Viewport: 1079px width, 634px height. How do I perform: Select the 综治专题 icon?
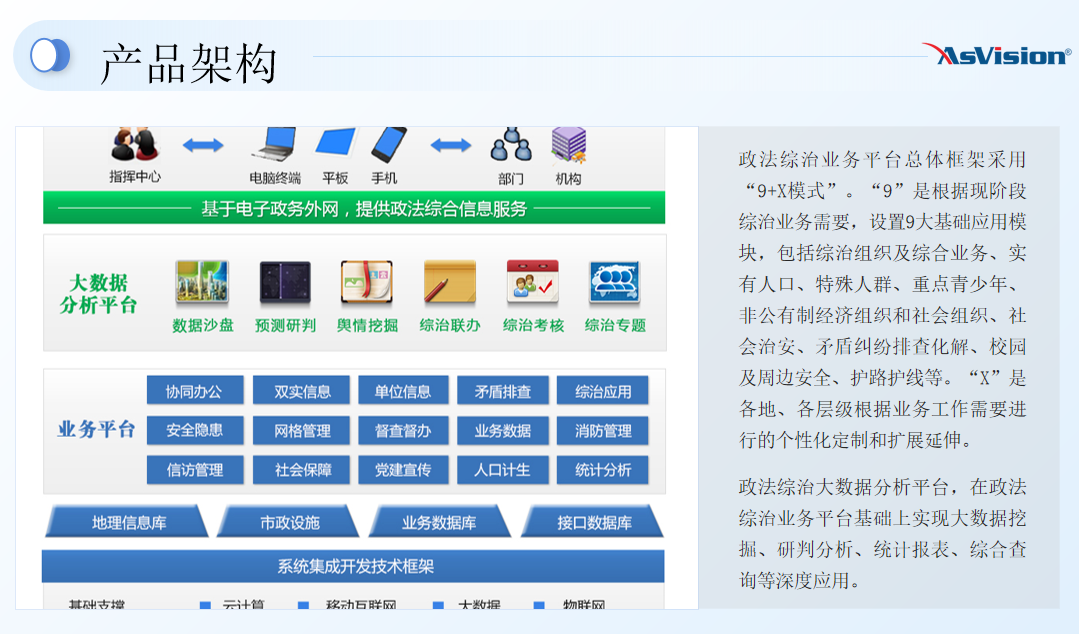coord(615,283)
